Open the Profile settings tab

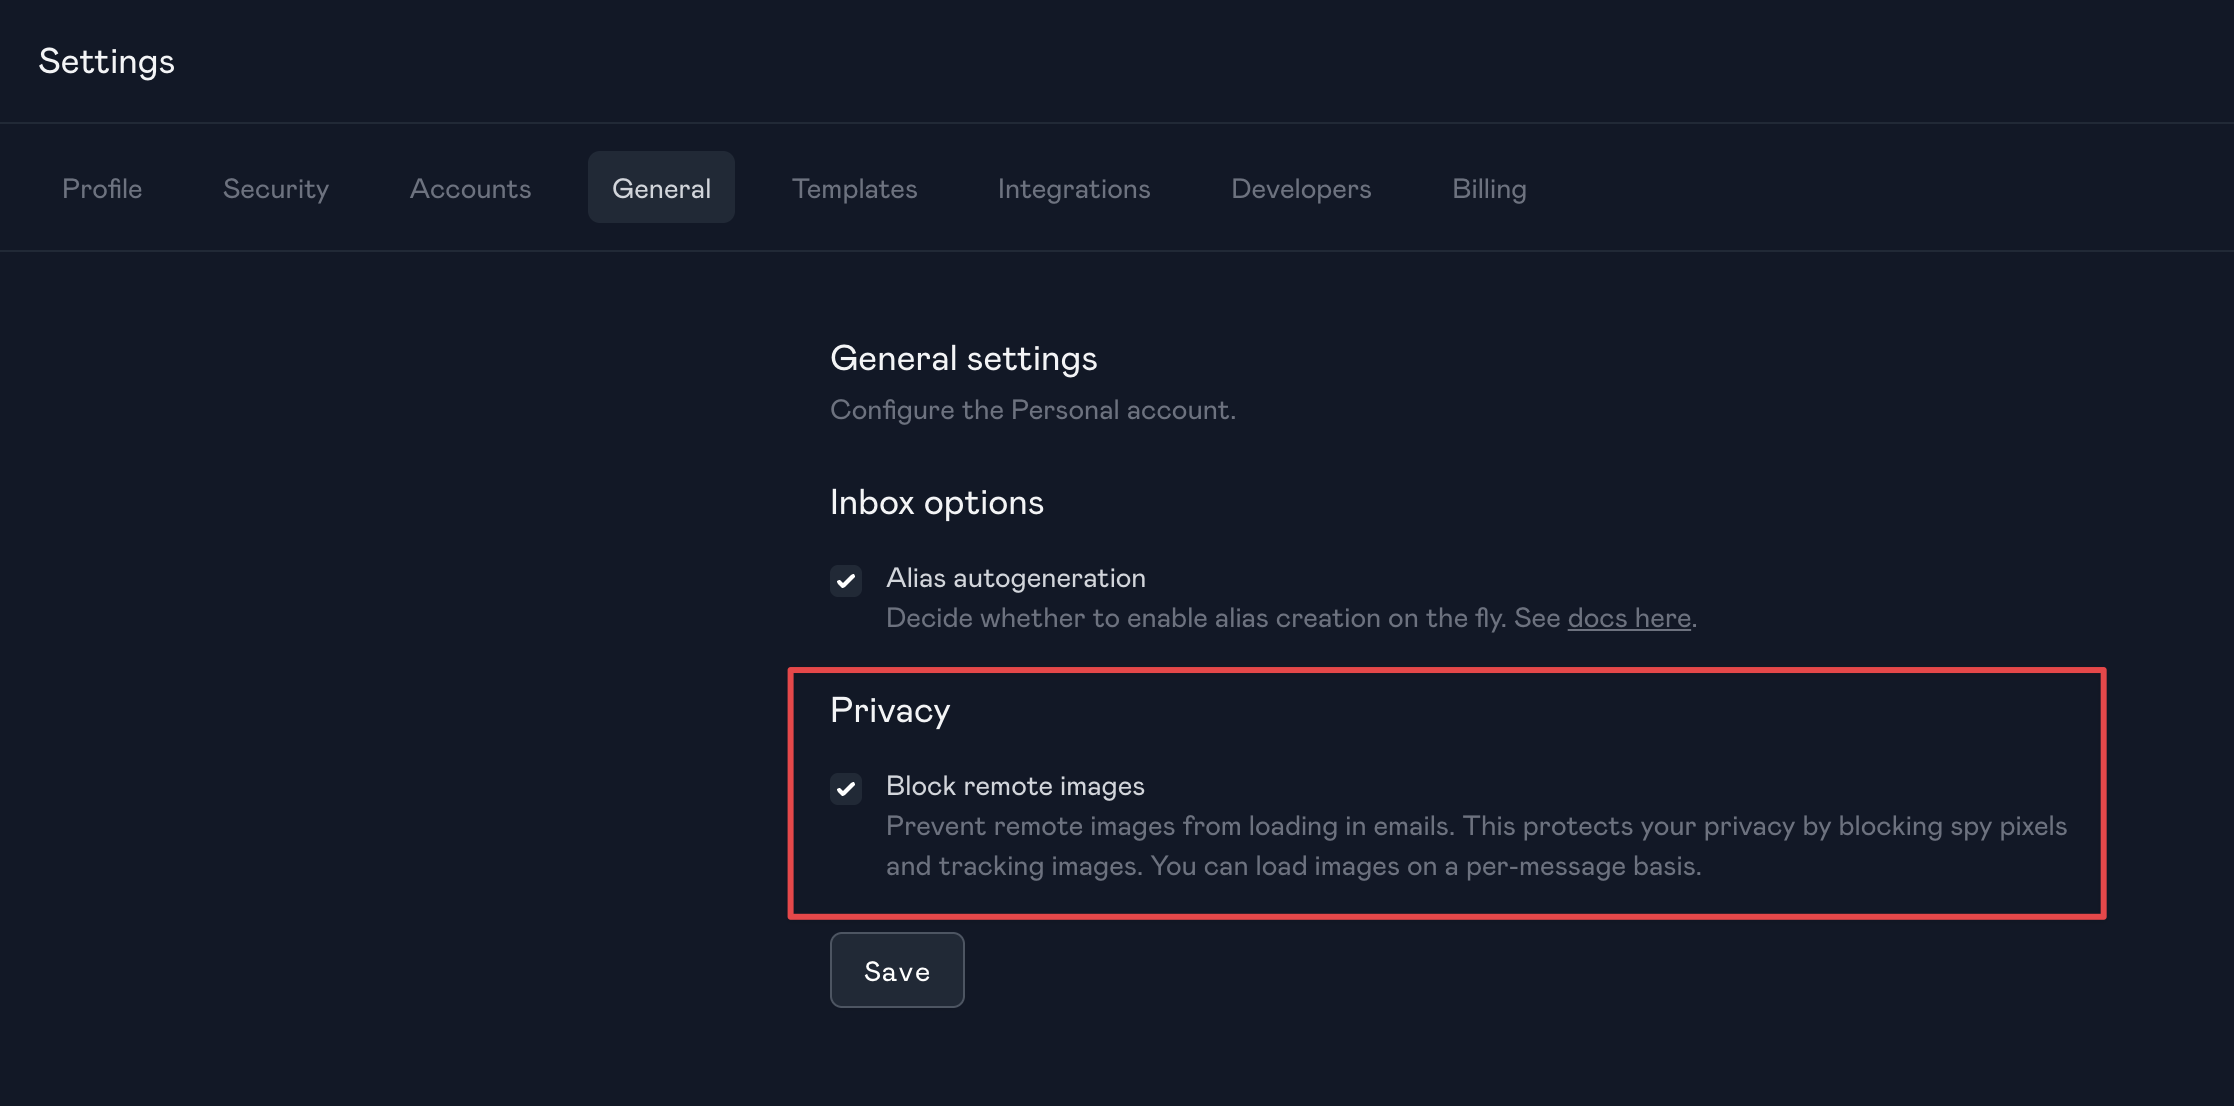coord(102,188)
